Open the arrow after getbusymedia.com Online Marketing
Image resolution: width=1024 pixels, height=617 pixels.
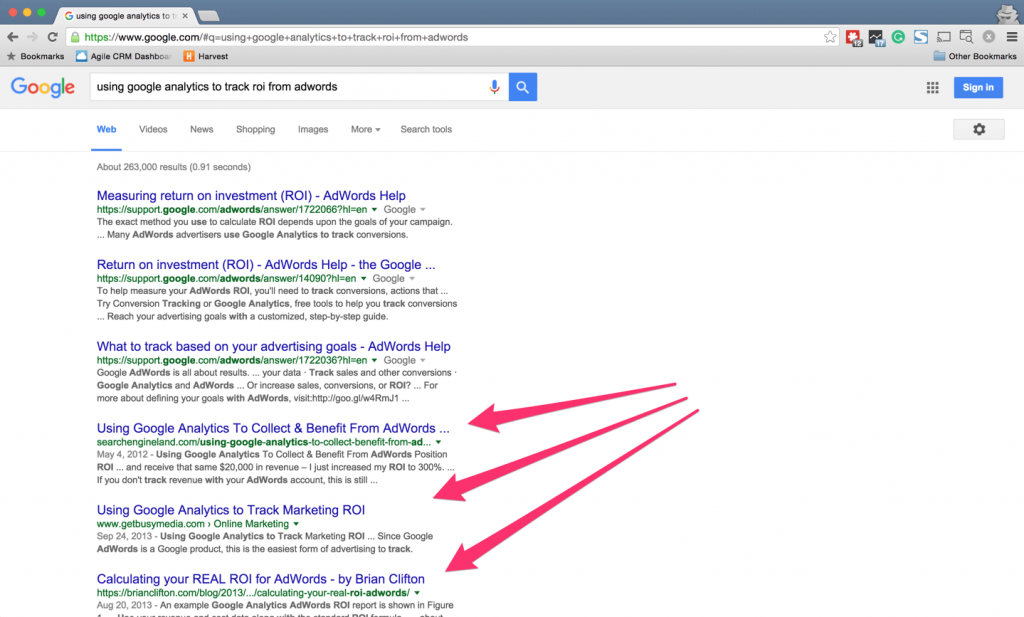[296, 524]
